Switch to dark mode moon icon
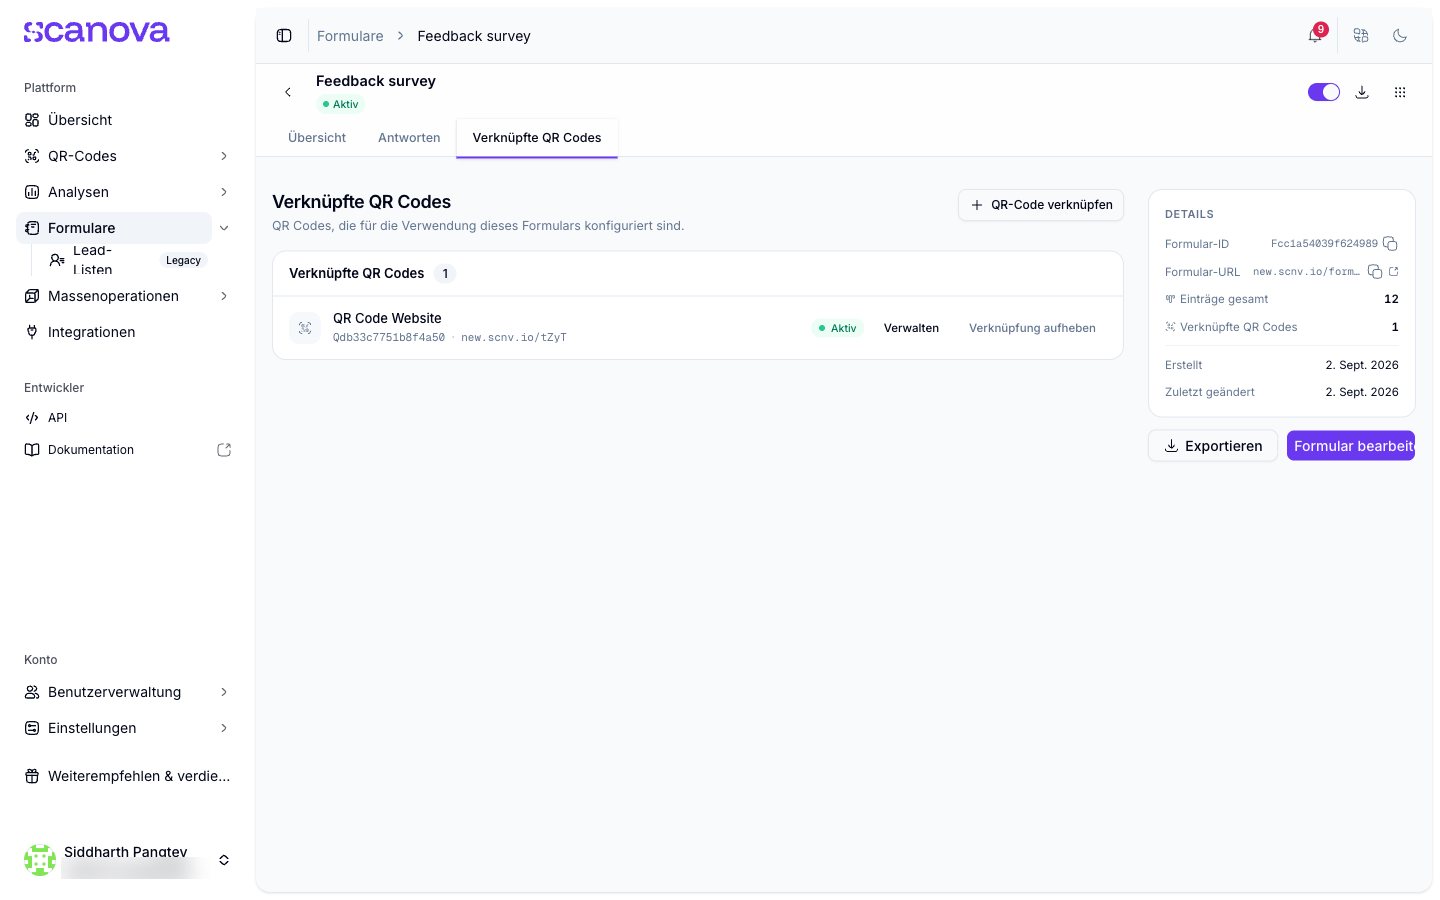1440x900 pixels. tap(1400, 36)
